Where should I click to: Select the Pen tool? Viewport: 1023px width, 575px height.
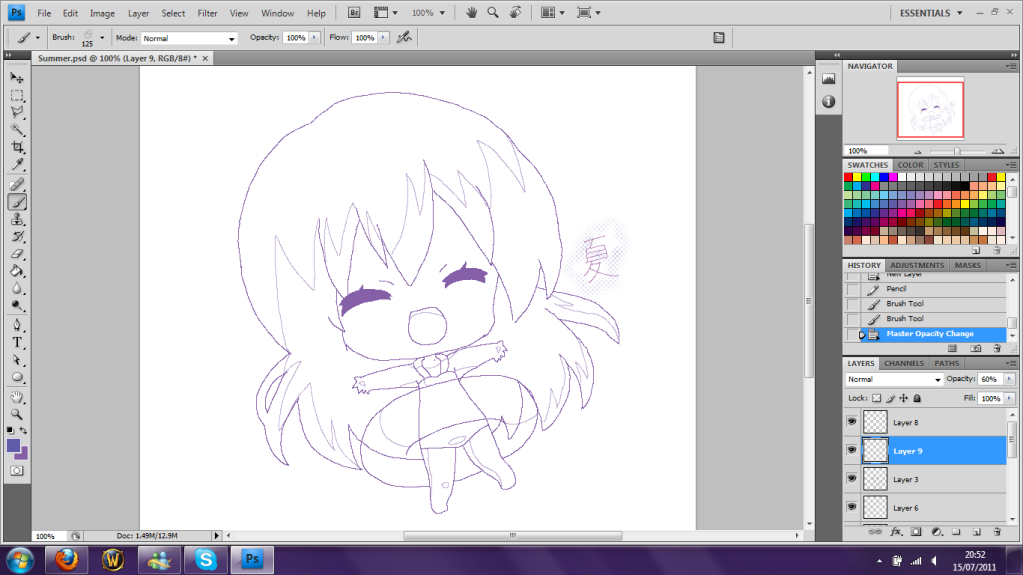click(17, 325)
